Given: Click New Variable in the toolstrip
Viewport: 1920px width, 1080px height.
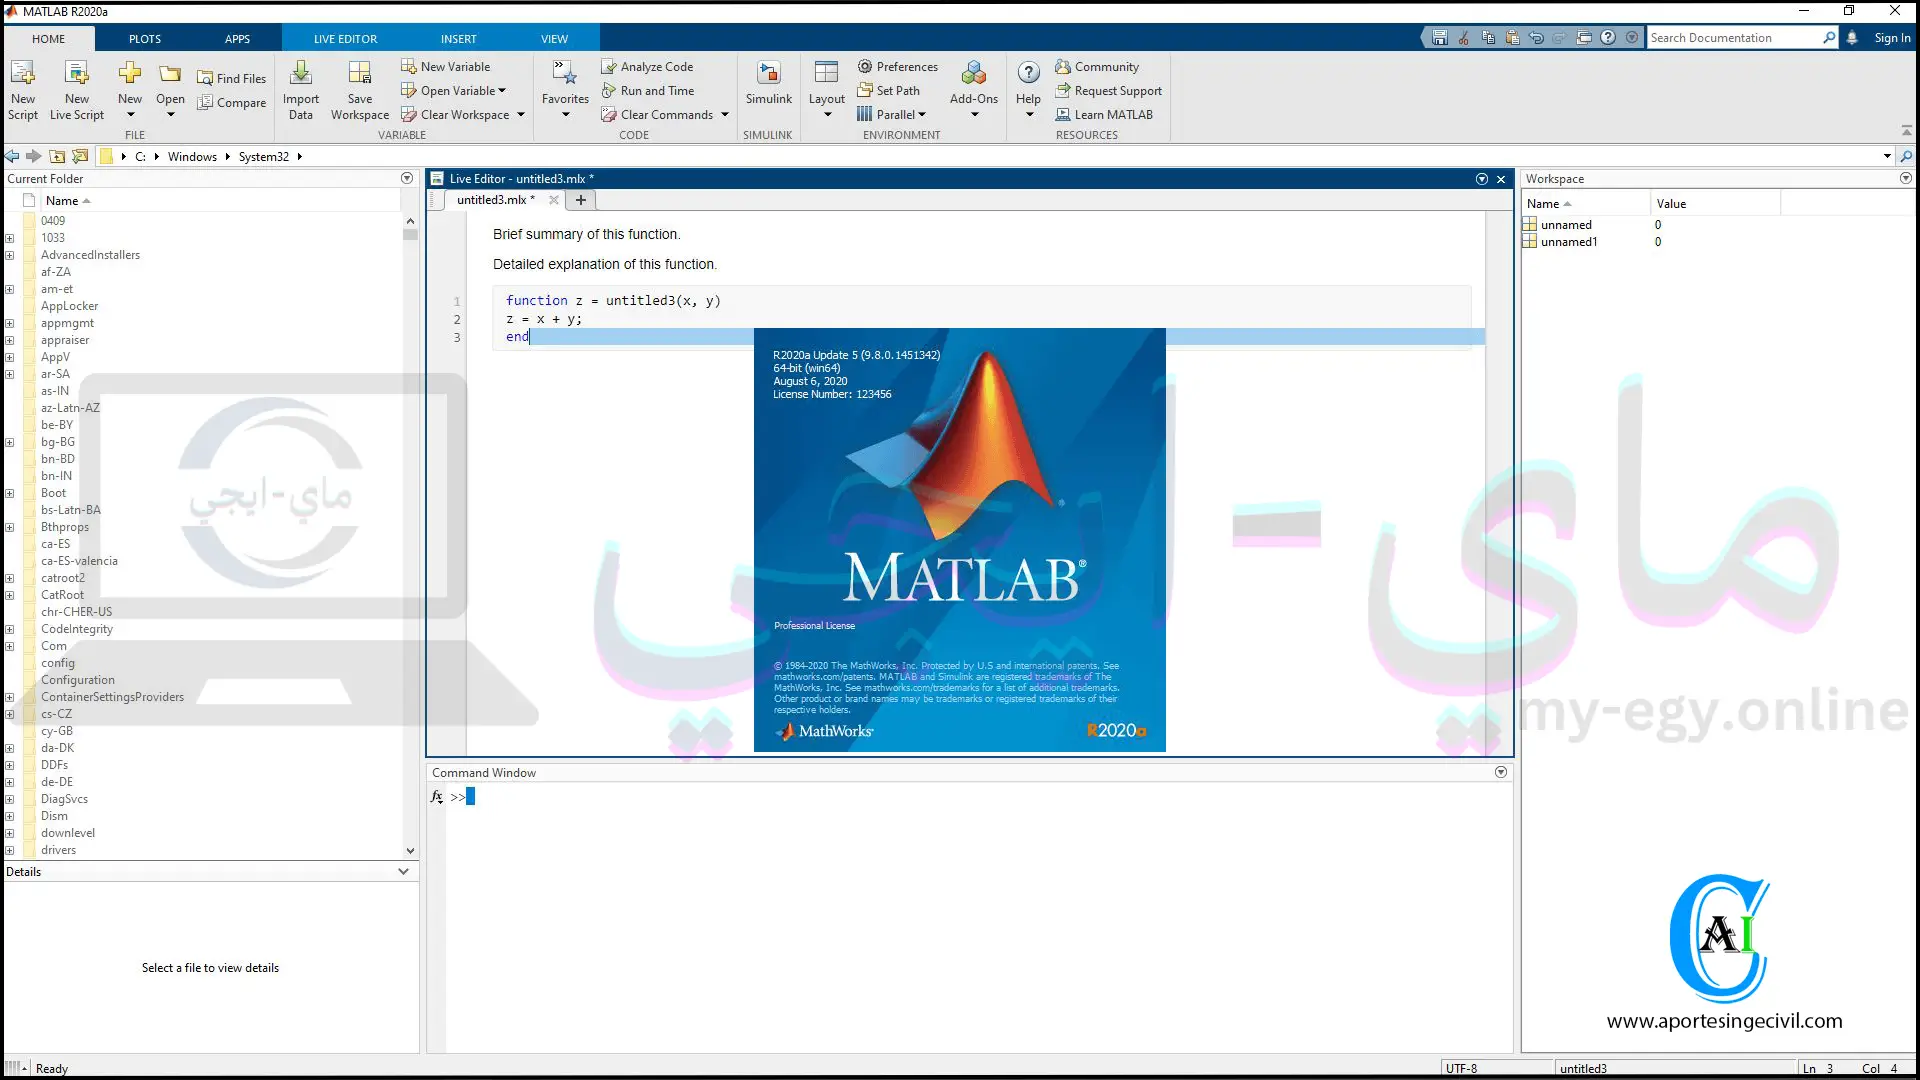Looking at the screenshot, I should click(x=446, y=66).
